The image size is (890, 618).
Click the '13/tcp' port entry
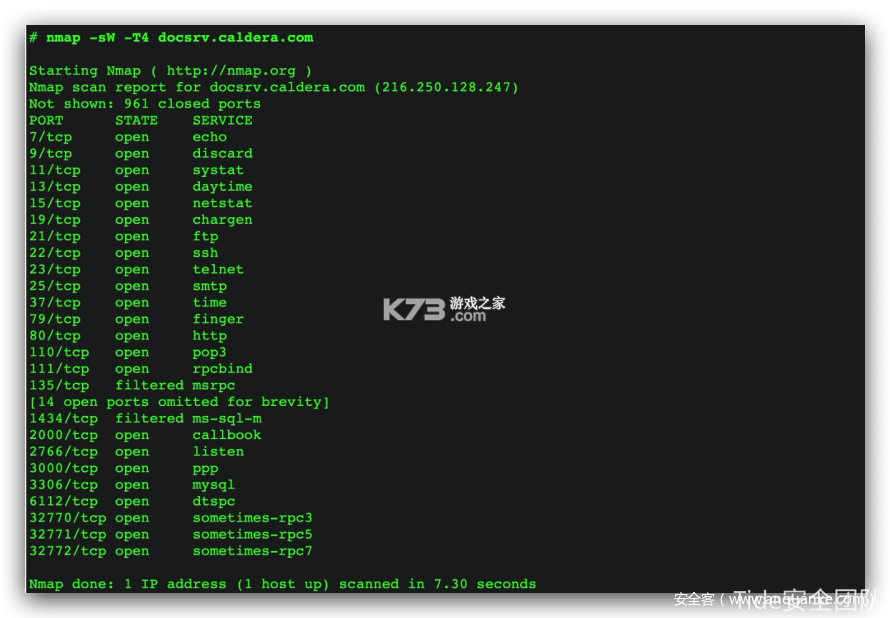pos(55,187)
